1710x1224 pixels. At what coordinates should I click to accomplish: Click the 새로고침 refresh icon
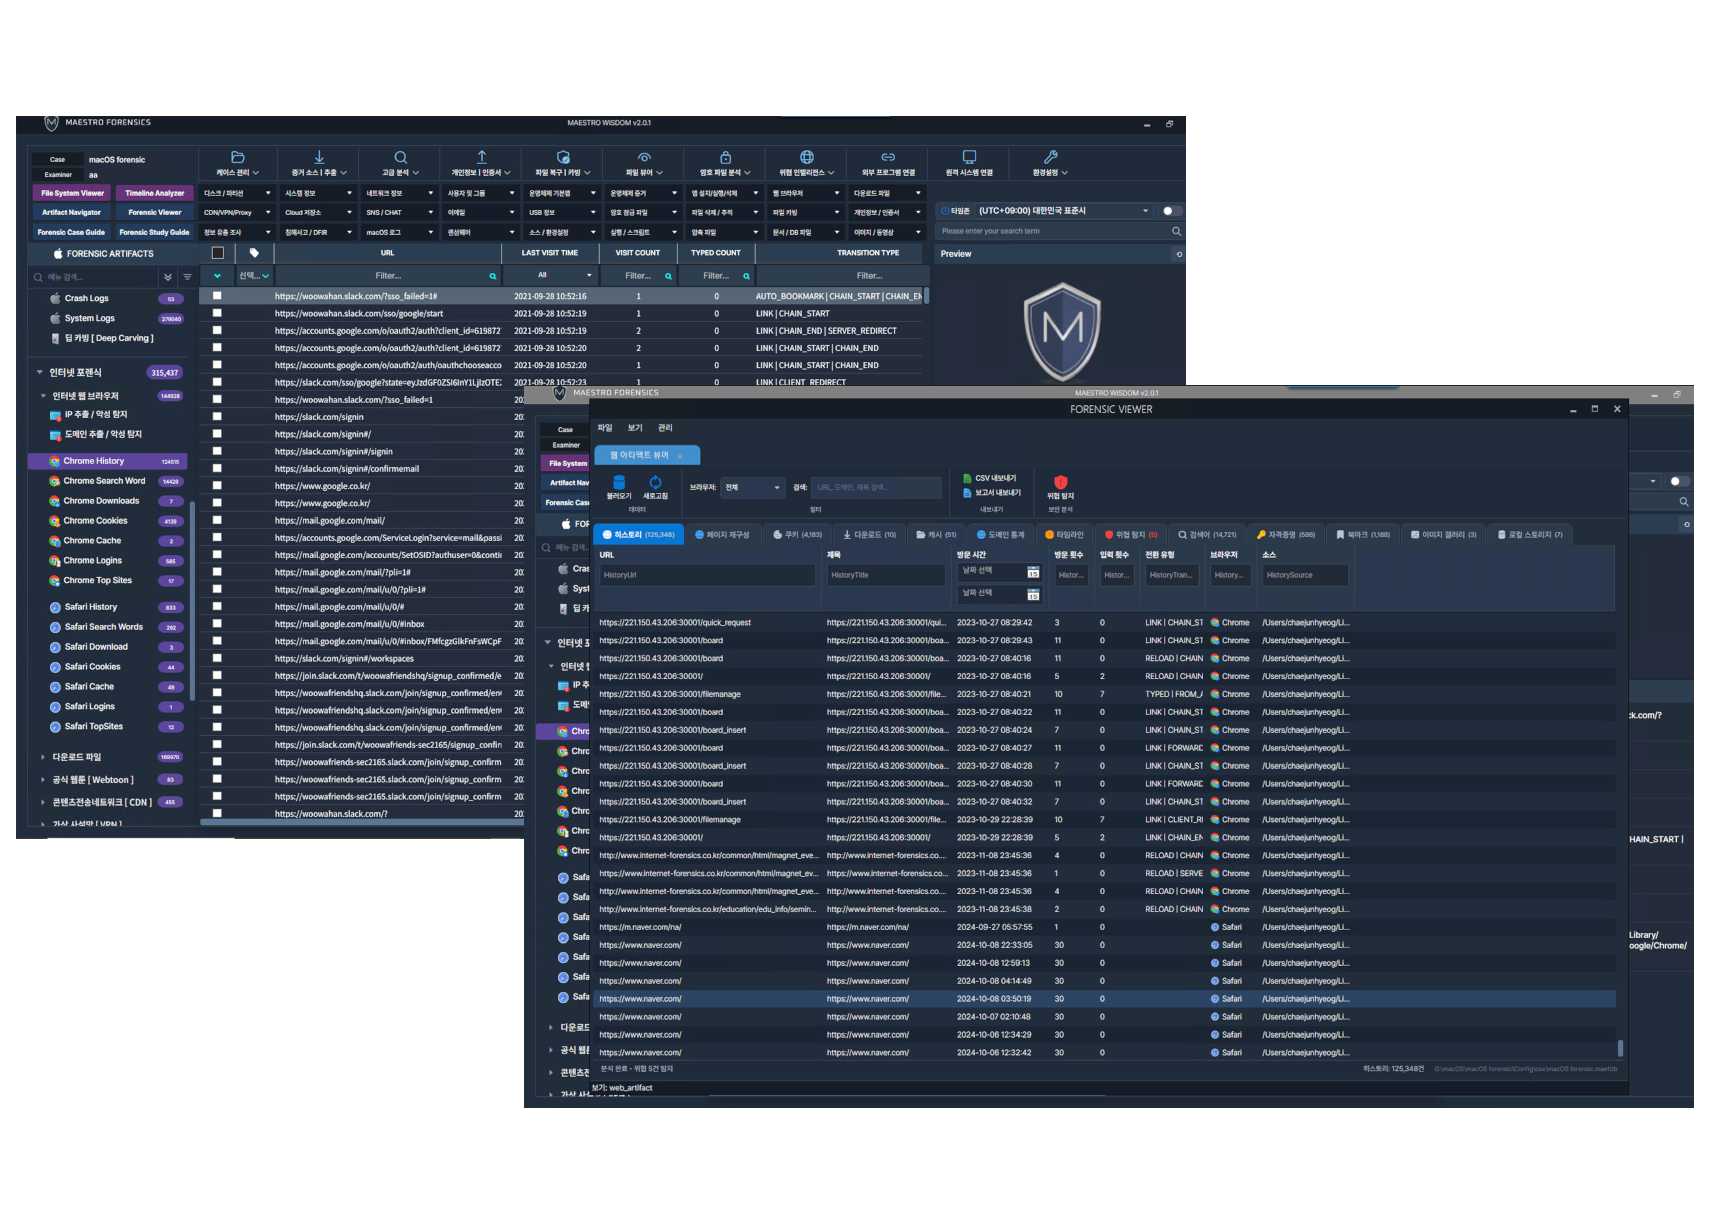pyautogui.click(x=655, y=483)
